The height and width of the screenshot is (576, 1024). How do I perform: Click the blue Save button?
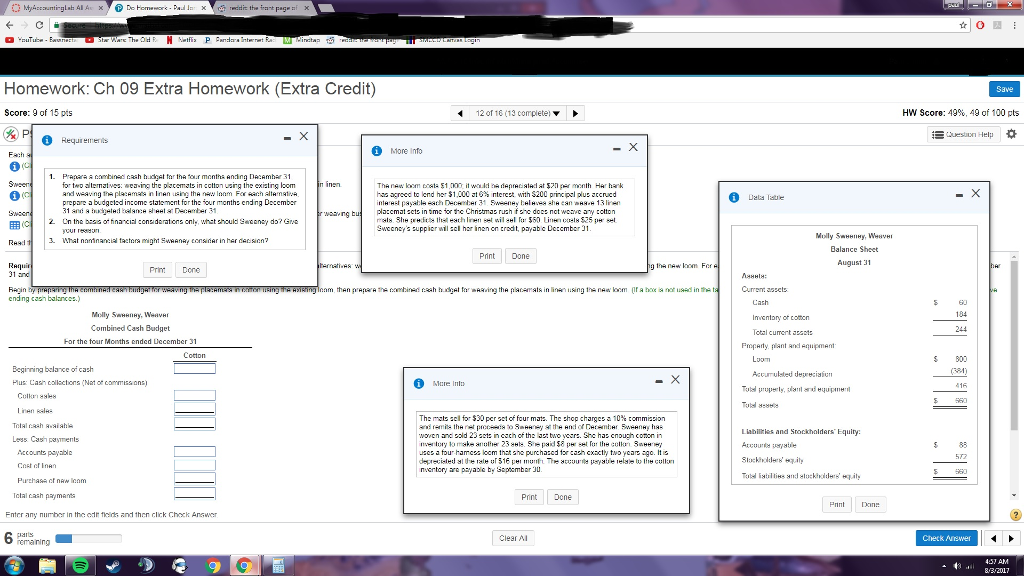(1004, 89)
